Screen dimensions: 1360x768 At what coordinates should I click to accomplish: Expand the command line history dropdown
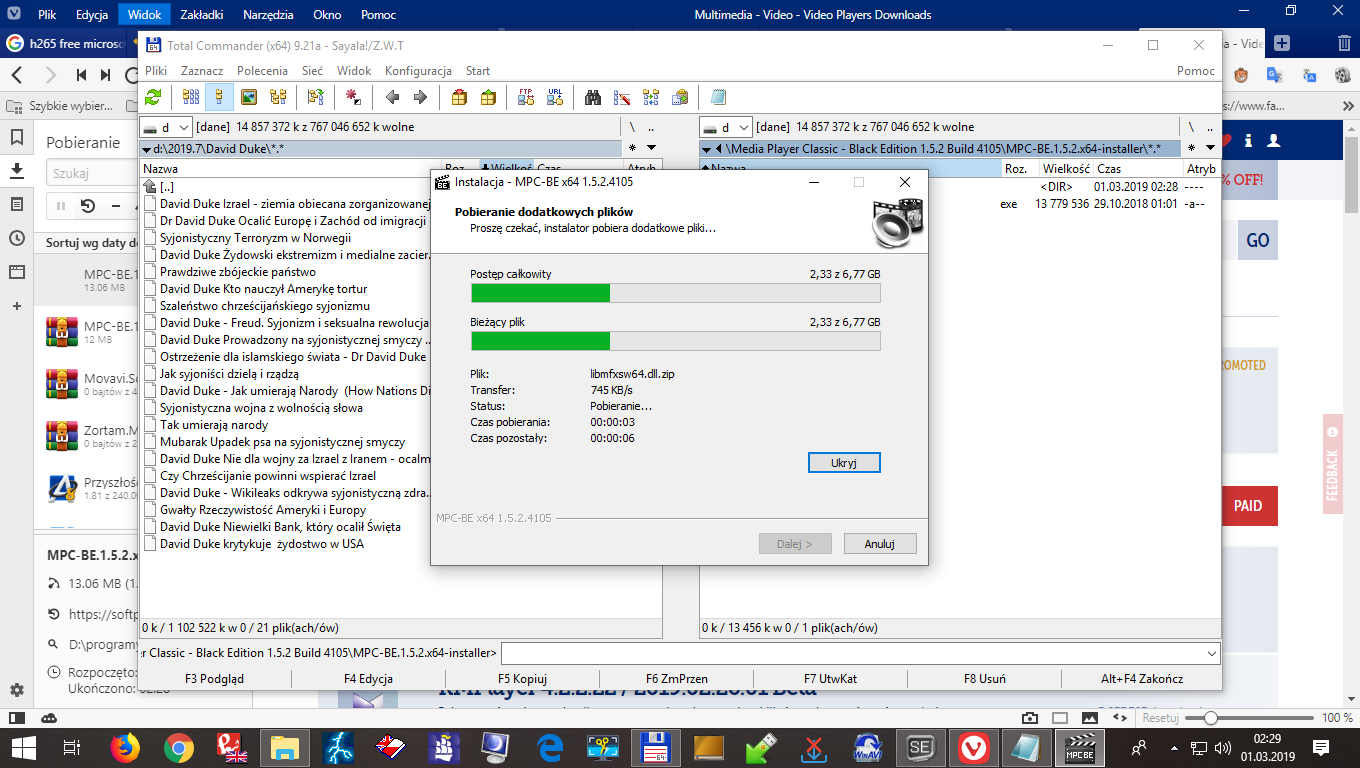click(x=1212, y=653)
